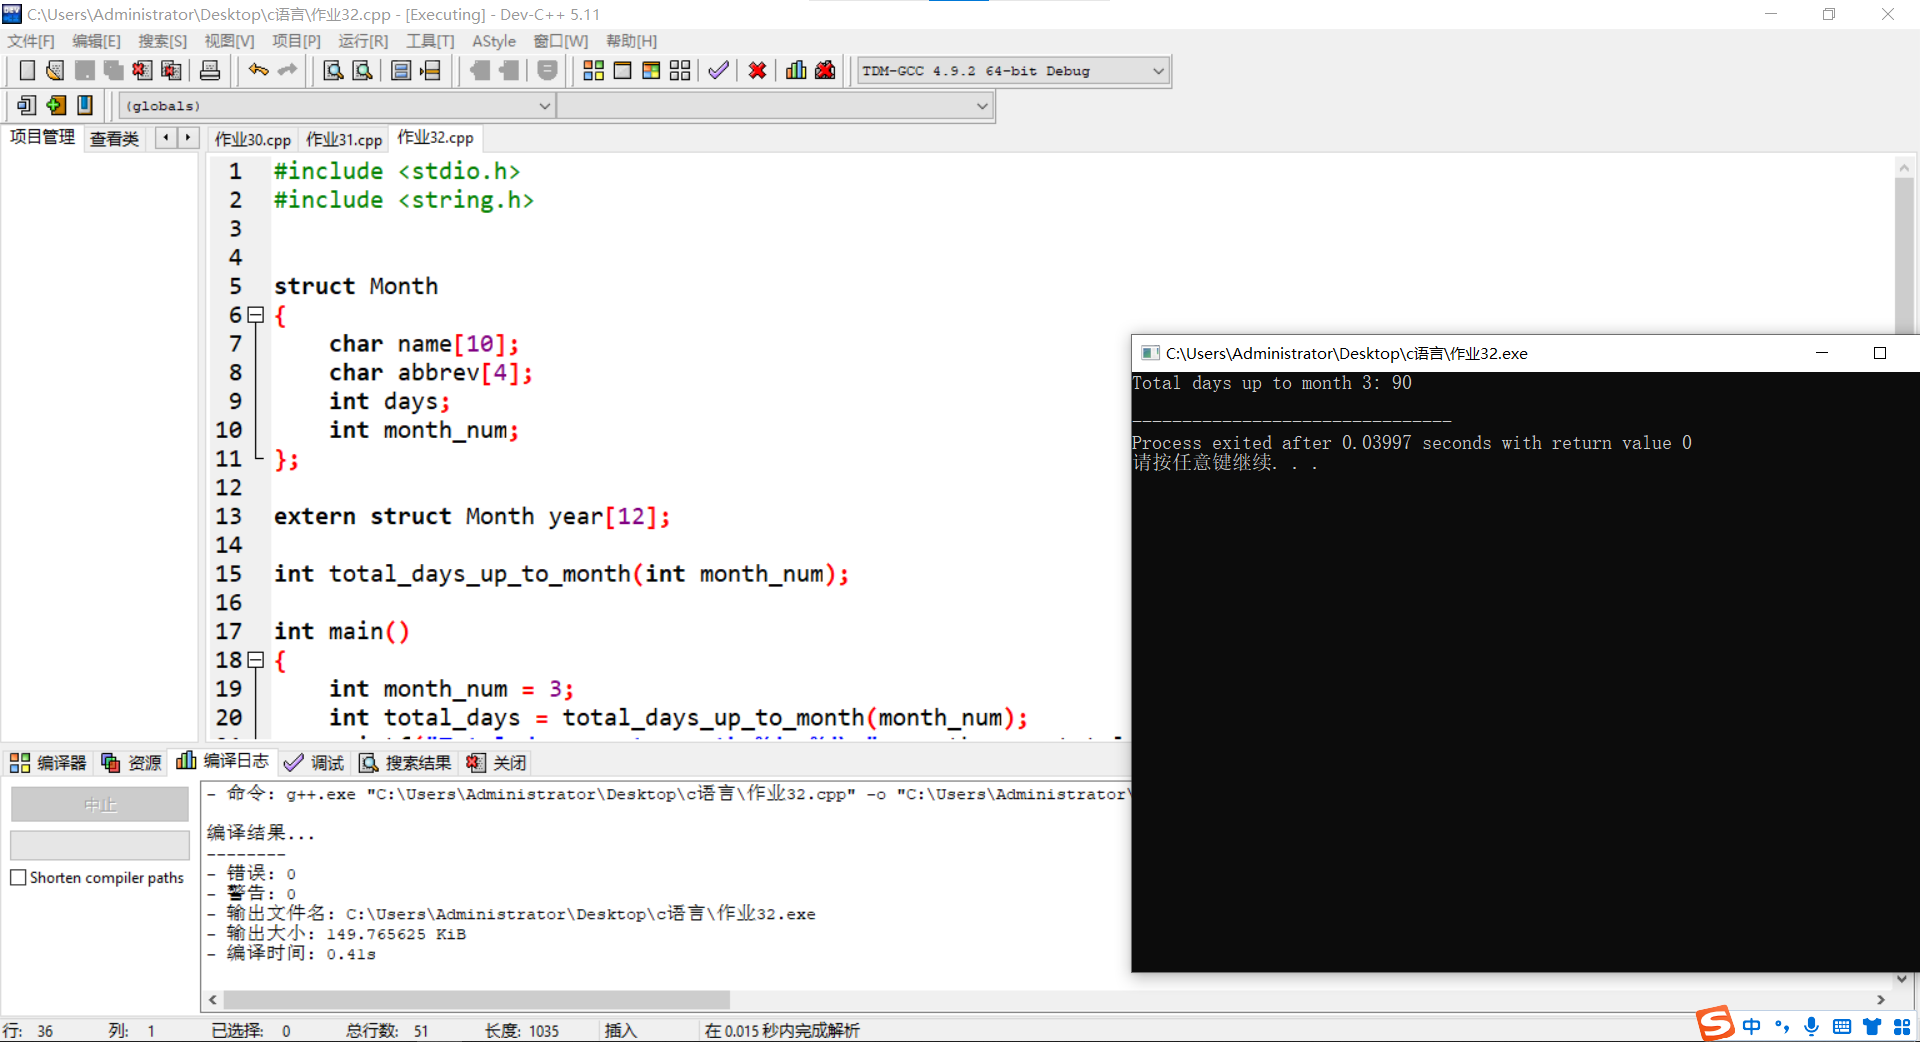Screen dimensions: 1920x1042
Task: Click the Print icon in toolbar
Action: 210,70
